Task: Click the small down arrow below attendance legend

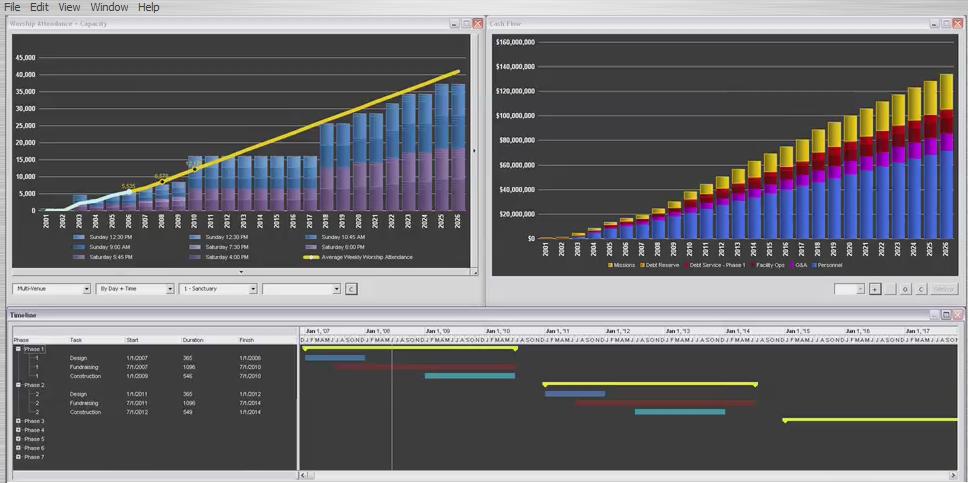Action: click(241, 272)
